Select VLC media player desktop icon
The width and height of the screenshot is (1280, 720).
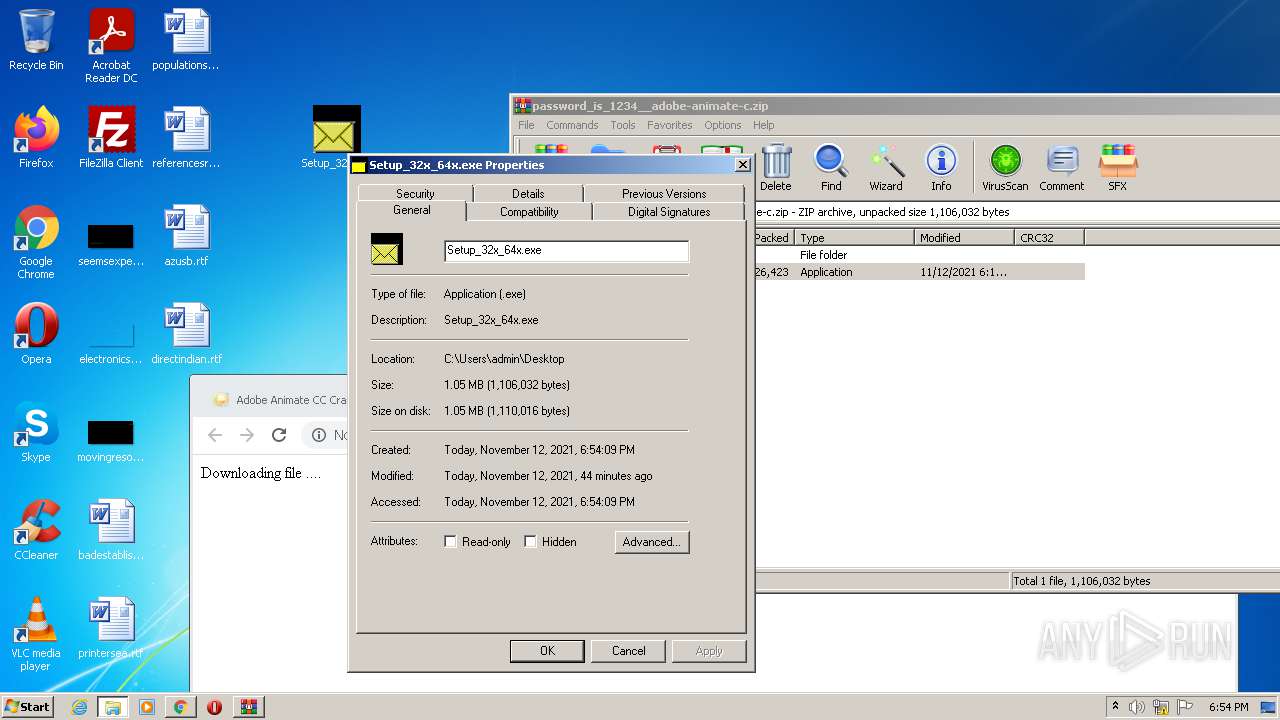click(x=36, y=634)
